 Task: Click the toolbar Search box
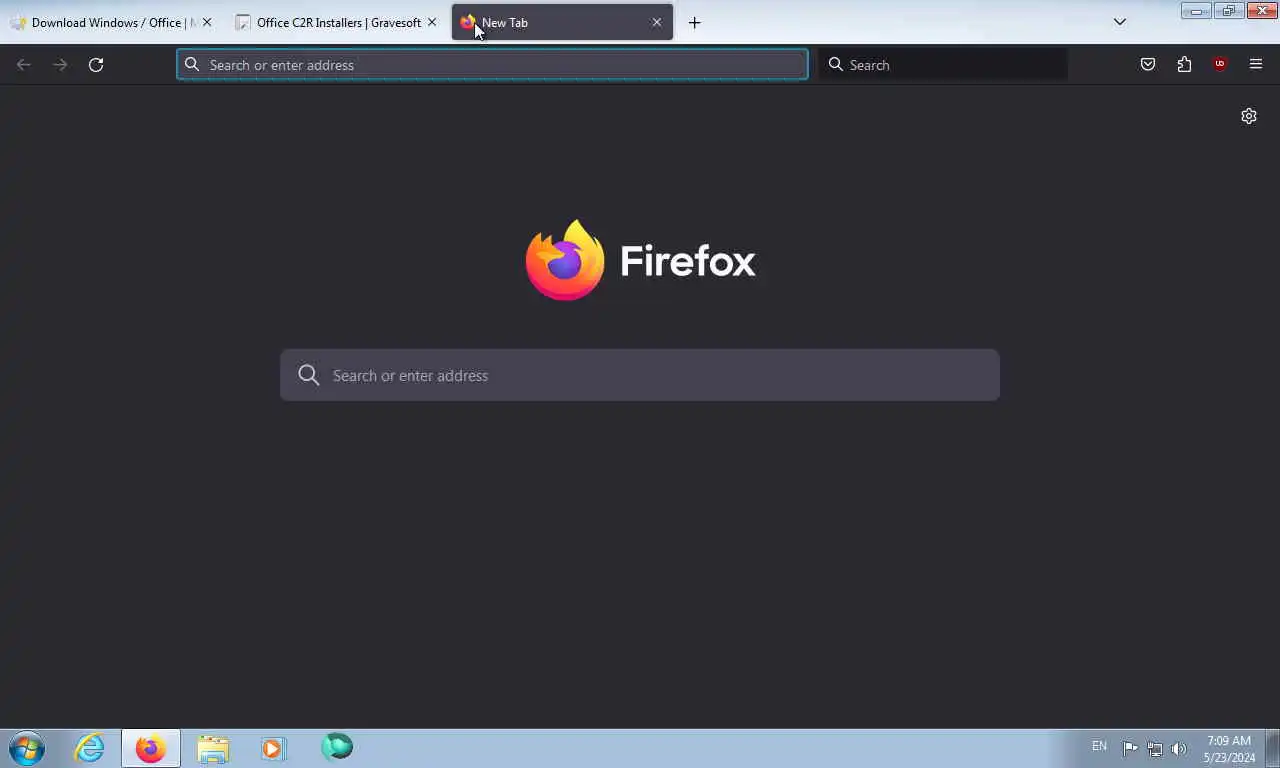(x=943, y=65)
